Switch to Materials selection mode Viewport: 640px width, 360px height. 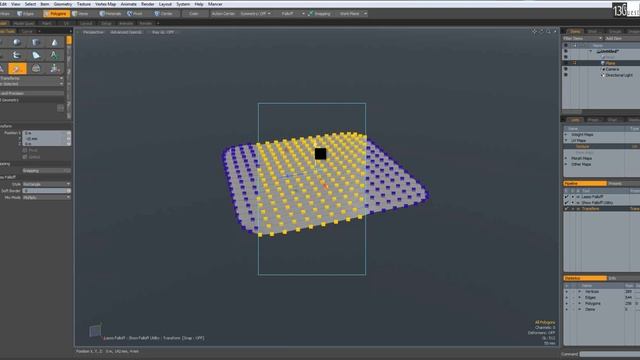pyautogui.click(x=110, y=13)
